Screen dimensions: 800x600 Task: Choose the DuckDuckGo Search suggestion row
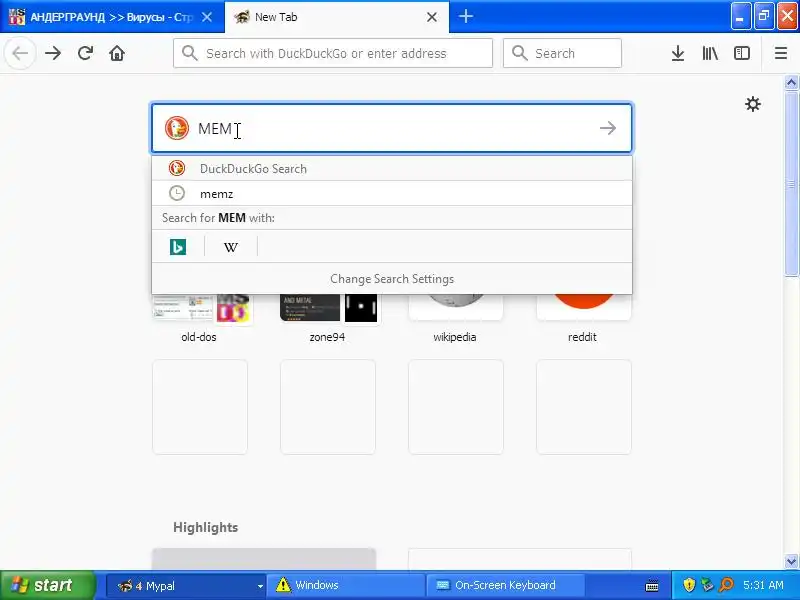coord(392,168)
